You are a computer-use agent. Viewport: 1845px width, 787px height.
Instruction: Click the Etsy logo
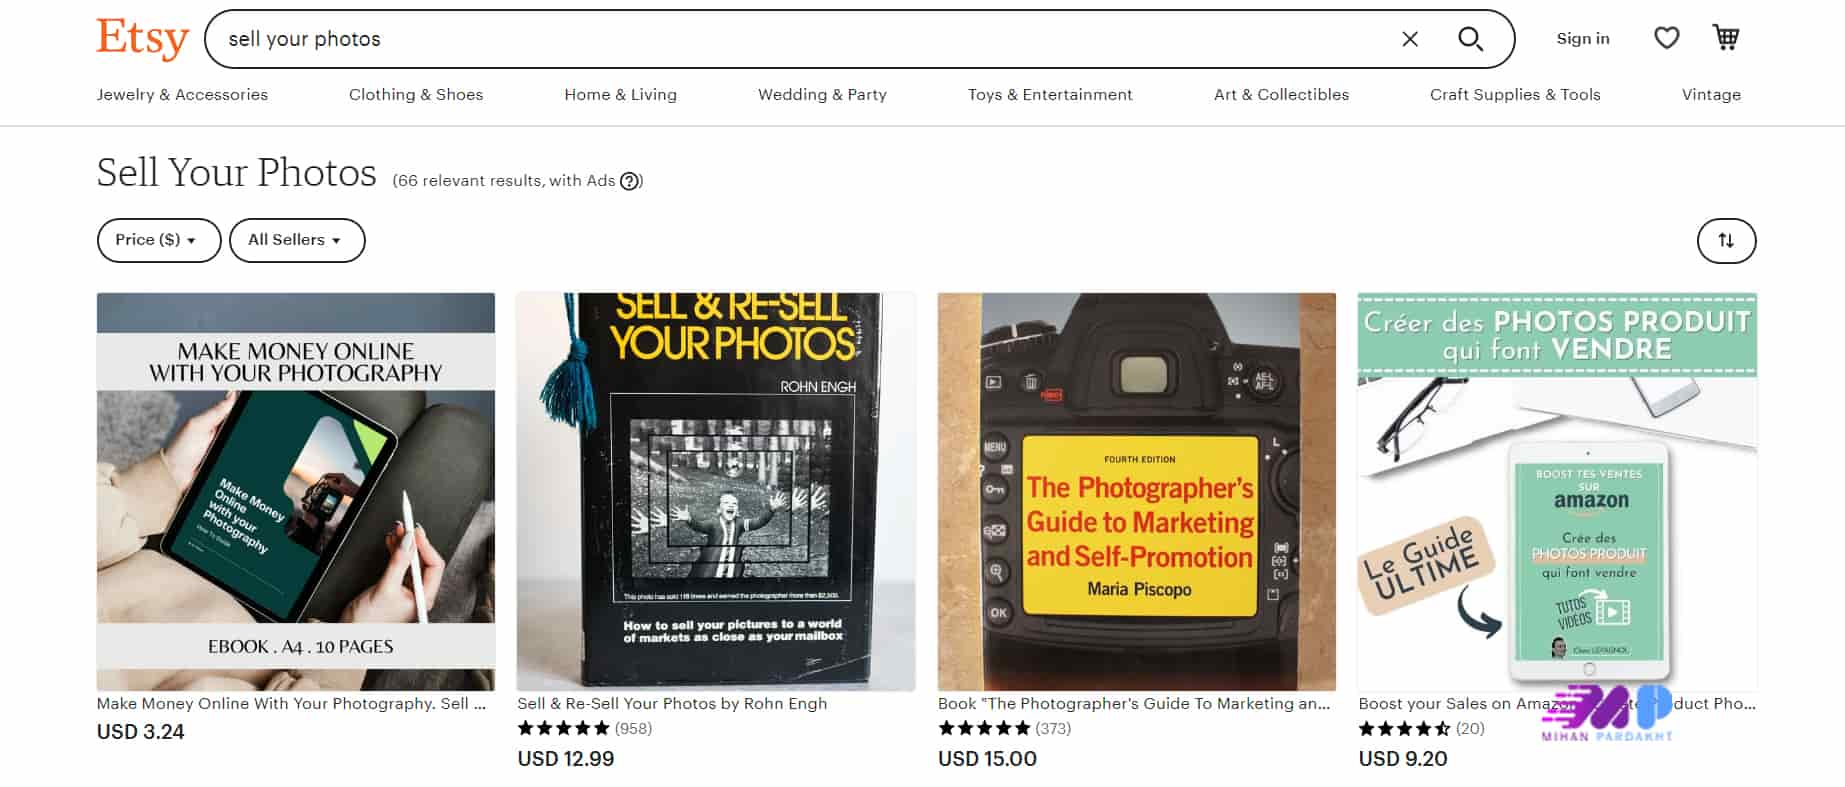point(142,39)
